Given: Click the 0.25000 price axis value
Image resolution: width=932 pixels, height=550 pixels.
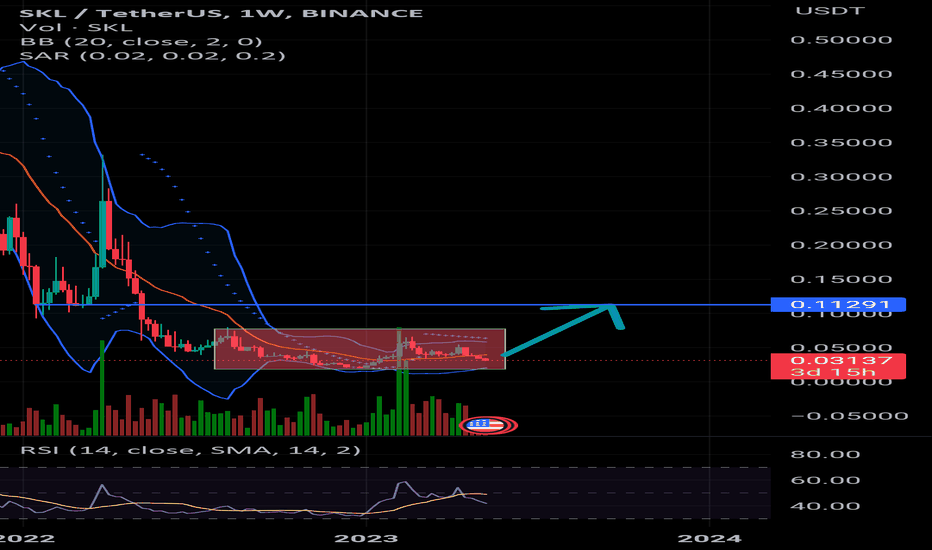Looking at the screenshot, I should pos(841,211).
